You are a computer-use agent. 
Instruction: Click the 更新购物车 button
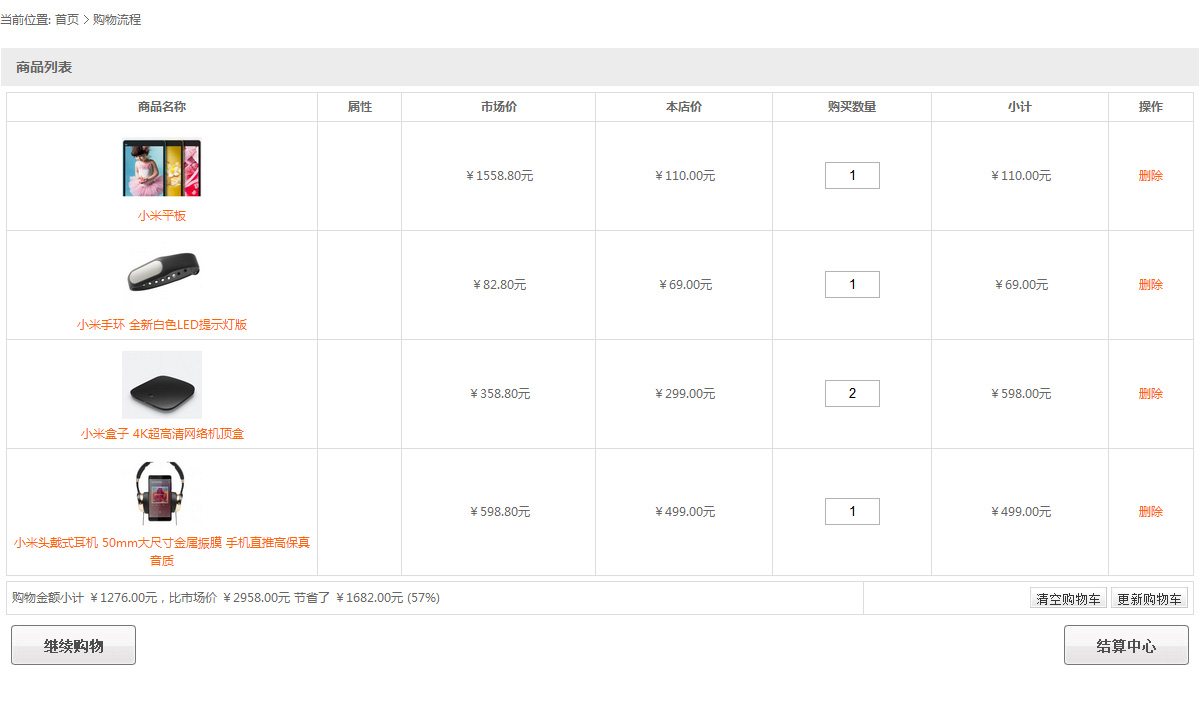(x=1149, y=599)
